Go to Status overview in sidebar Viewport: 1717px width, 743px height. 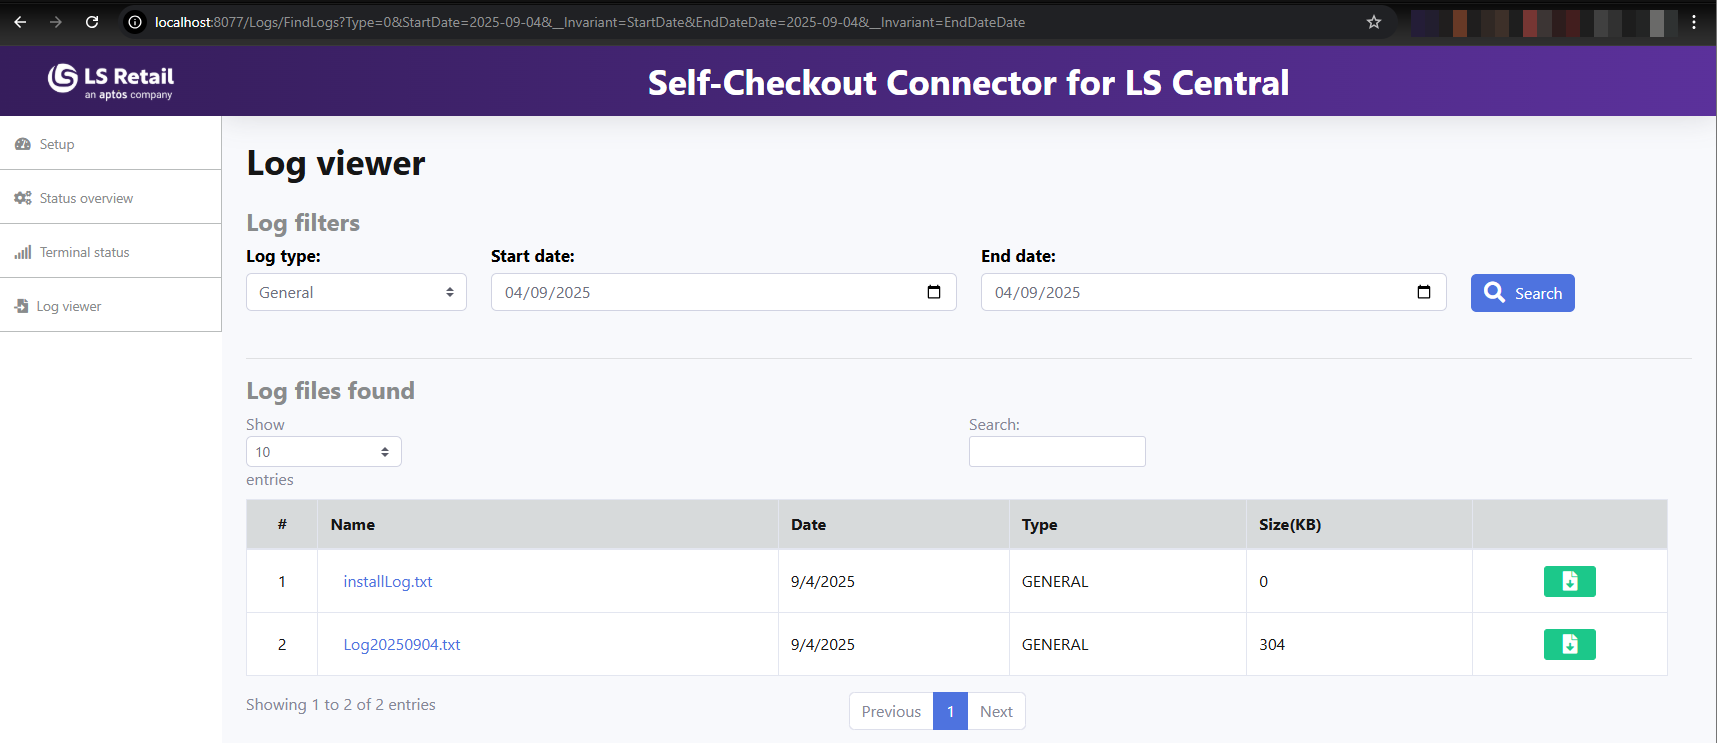point(86,198)
